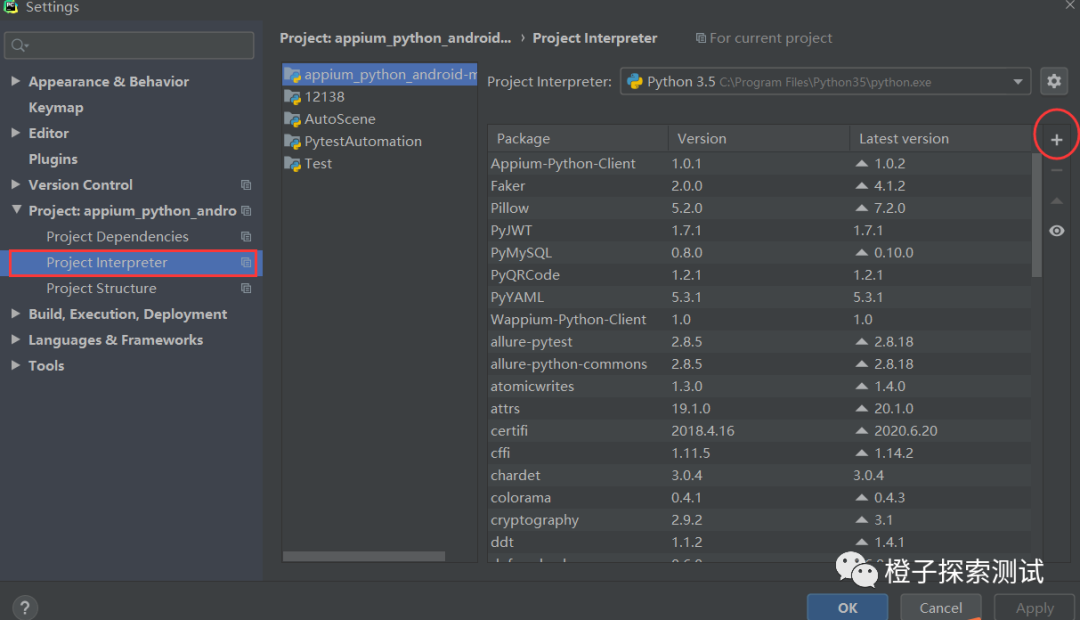The width and height of the screenshot is (1080, 620).
Task: Expand the Version Control section
Action: coord(15,184)
